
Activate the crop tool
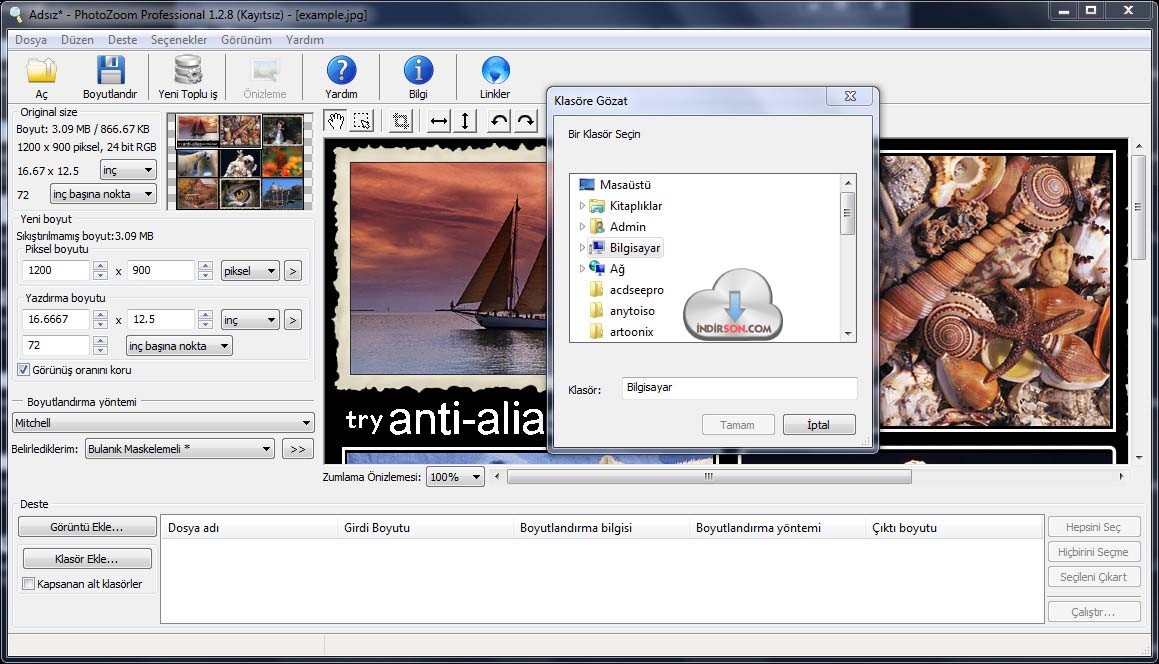pos(401,121)
